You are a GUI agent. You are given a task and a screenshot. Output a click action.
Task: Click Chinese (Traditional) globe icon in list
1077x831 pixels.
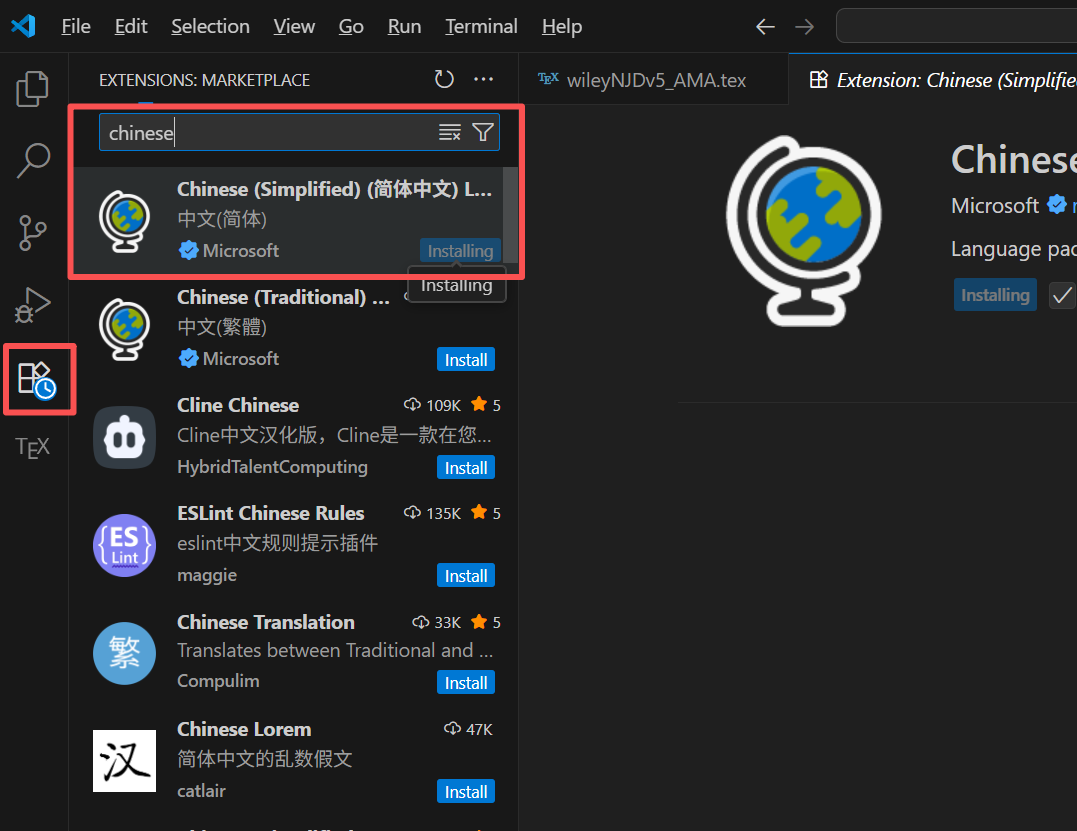(x=124, y=329)
